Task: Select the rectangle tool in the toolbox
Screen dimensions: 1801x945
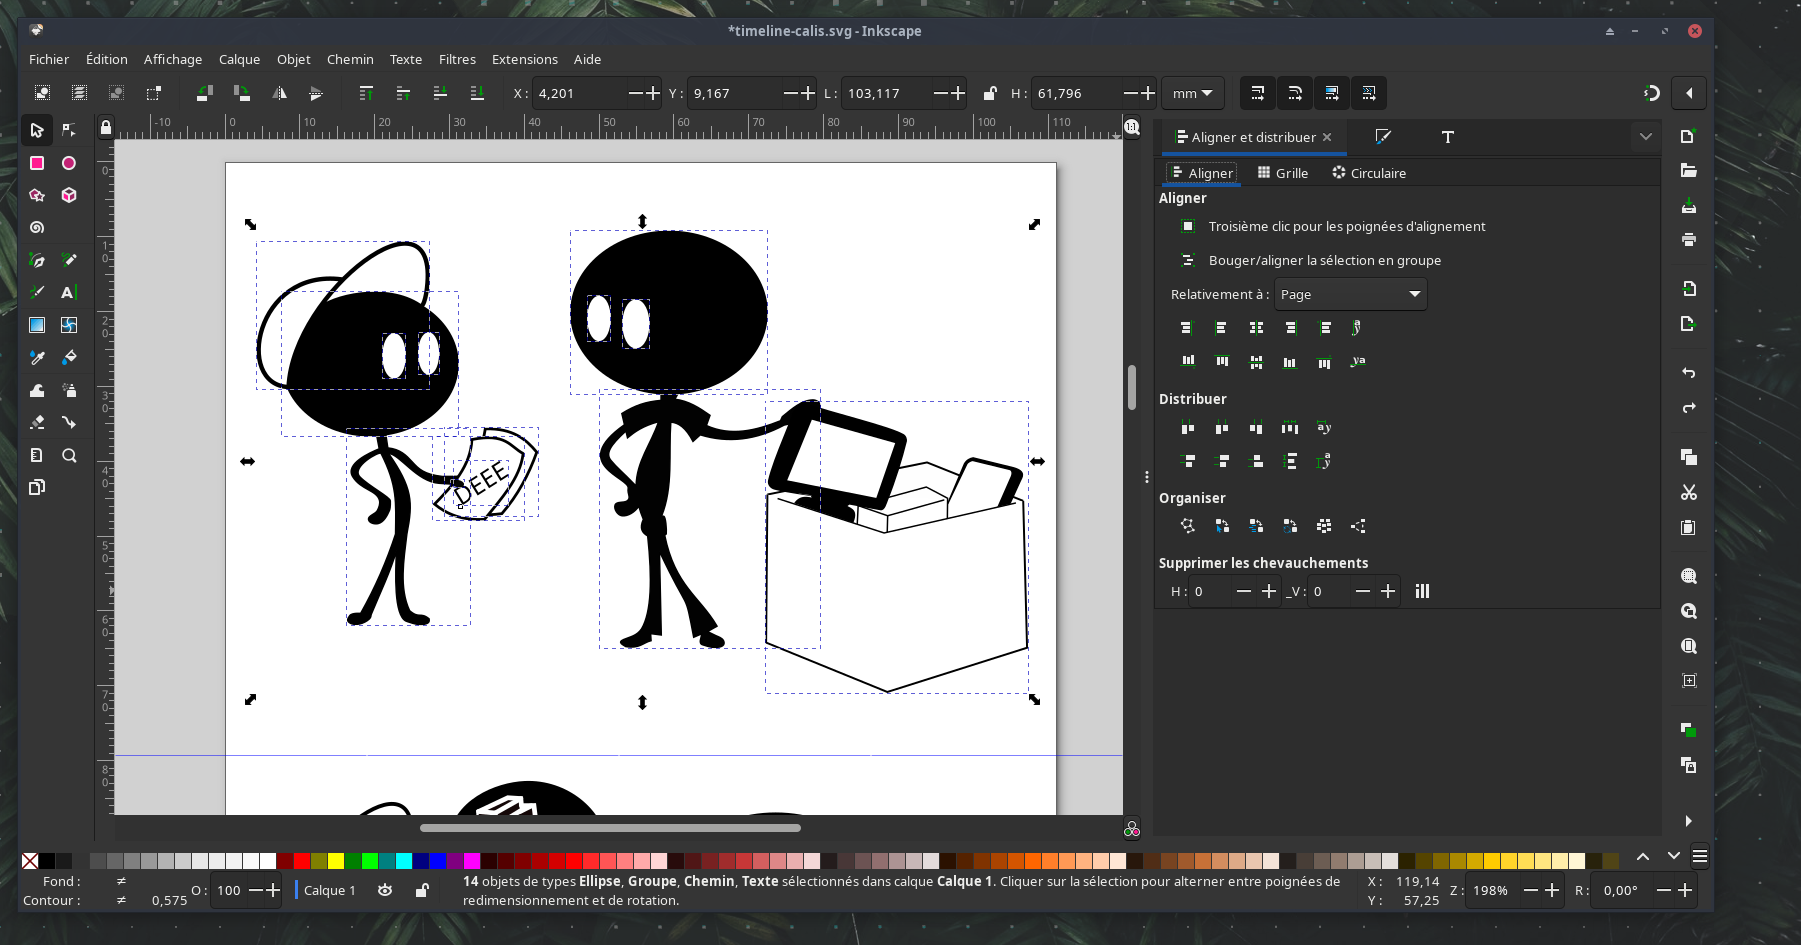Action: point(37,163)
